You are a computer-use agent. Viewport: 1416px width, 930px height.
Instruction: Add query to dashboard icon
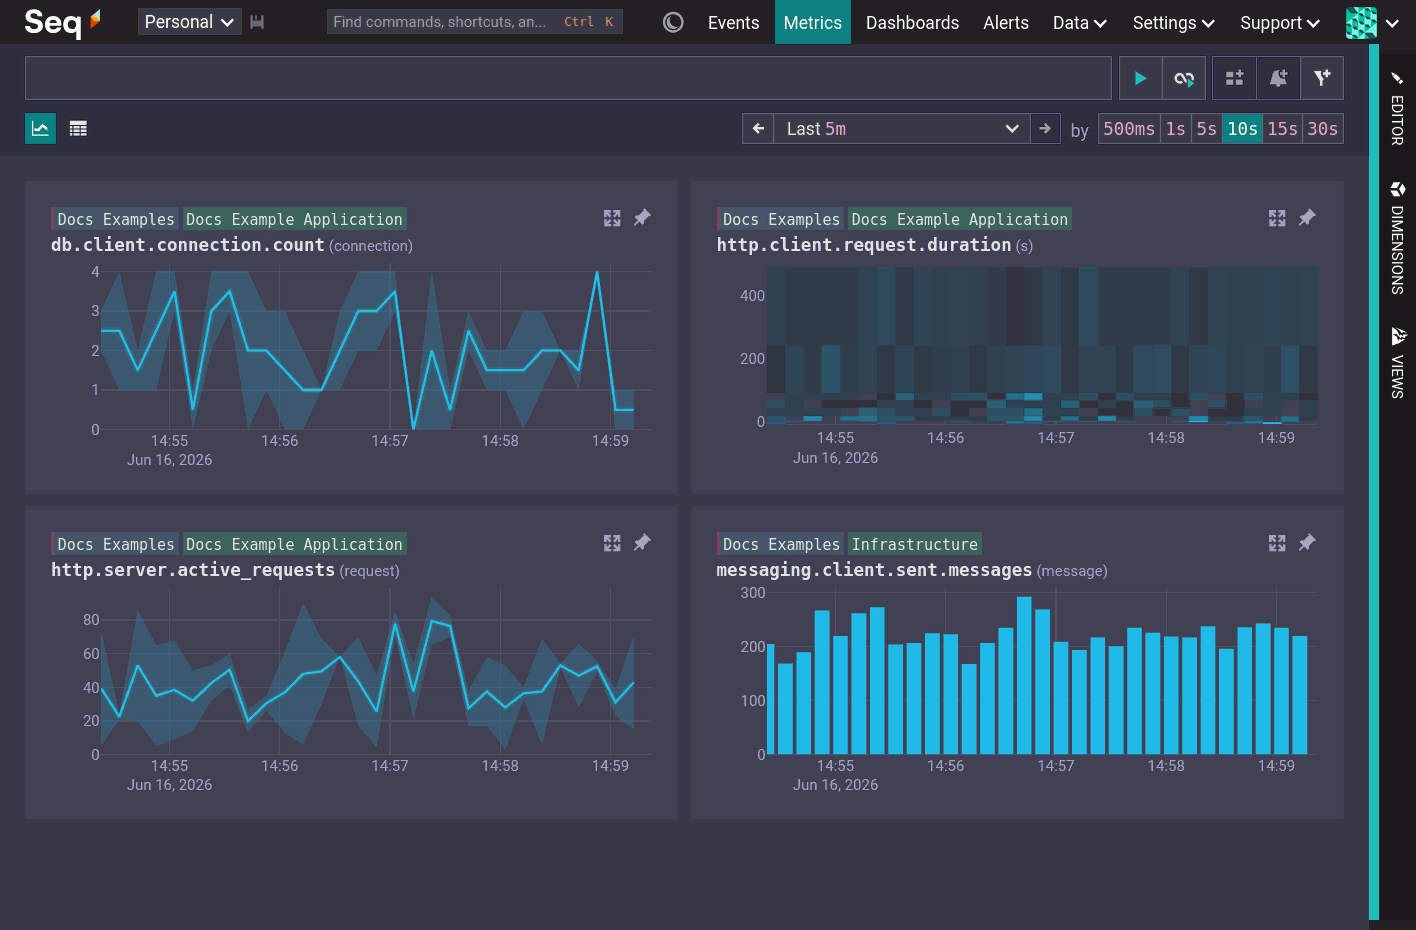pos(1234,78)
